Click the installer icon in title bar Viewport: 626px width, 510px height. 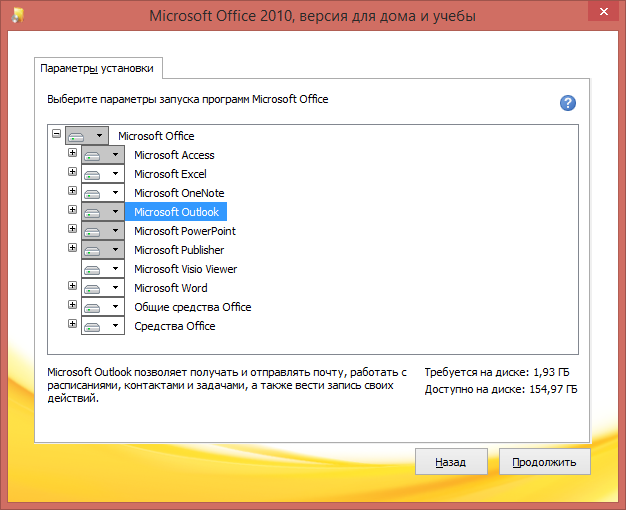(18, 15)
